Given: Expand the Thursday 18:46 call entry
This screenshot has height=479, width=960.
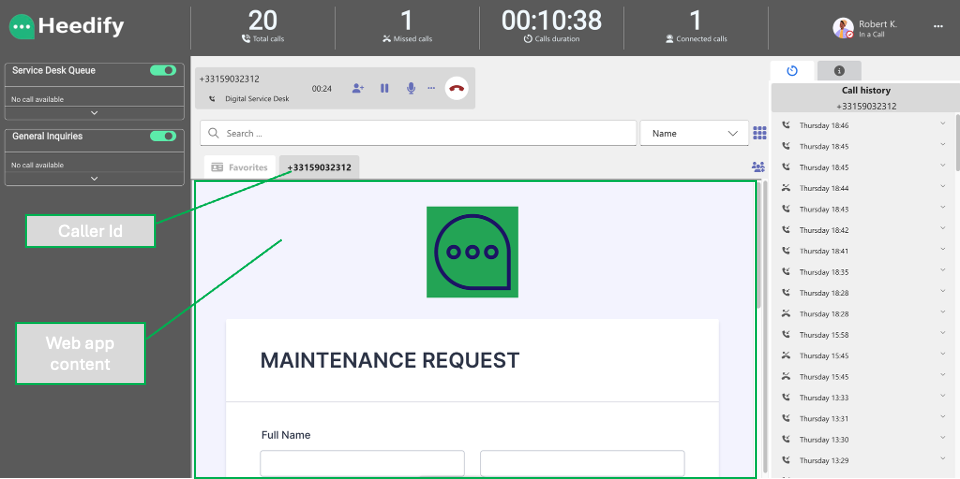Looking at the screenshot, I should click(x=942, y=125).
